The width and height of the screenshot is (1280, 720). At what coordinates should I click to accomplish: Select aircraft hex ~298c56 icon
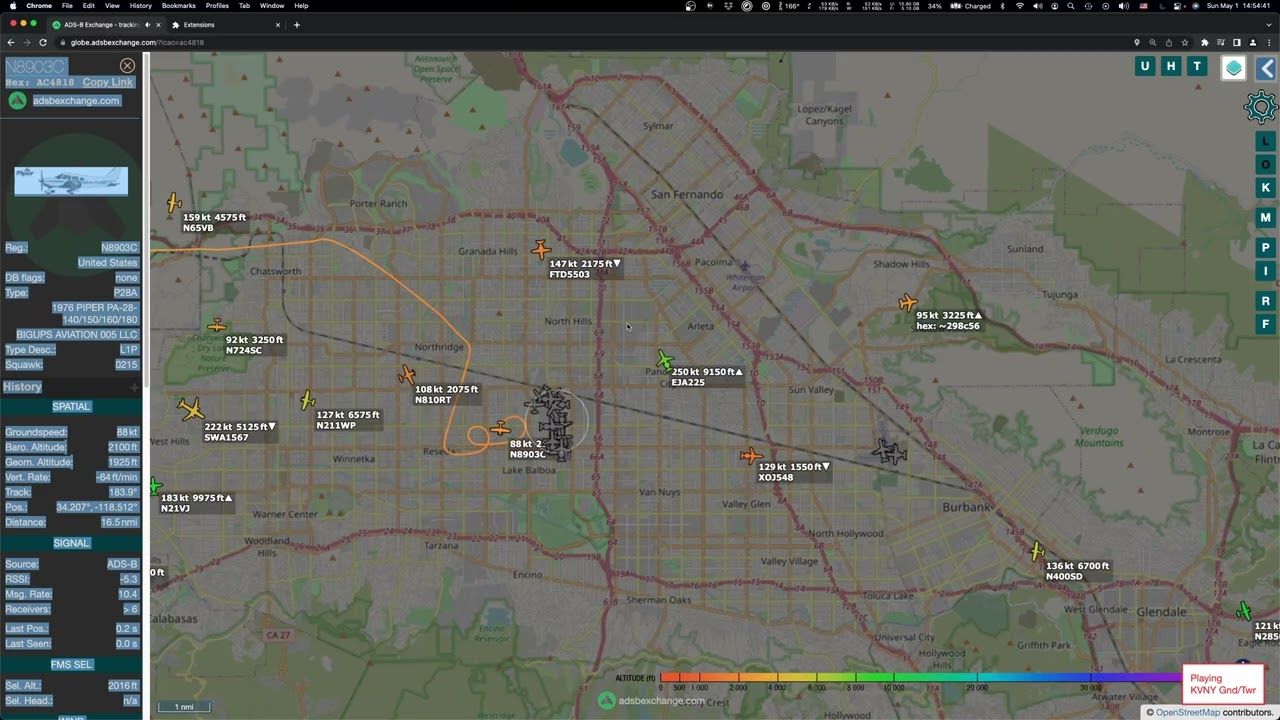pos(908,302)
